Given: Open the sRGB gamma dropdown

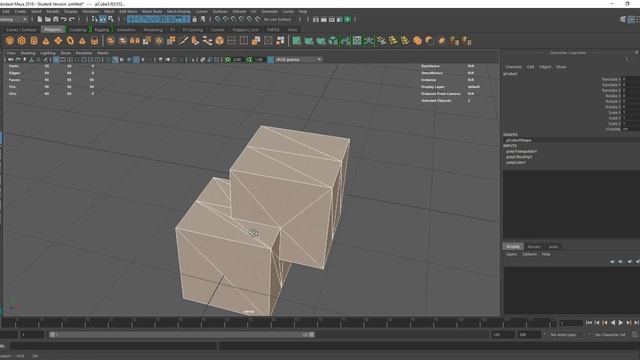Looking at the screenshot, I should pyautogui.click(x=299, y=60).
